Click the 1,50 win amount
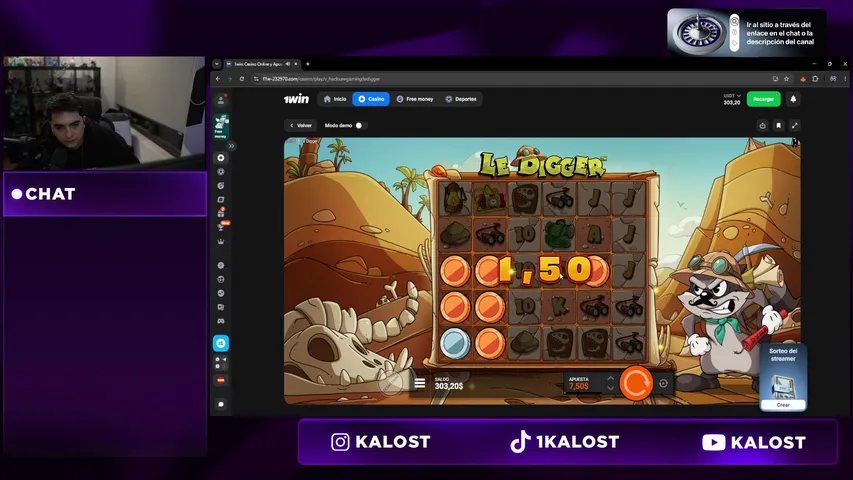The width and height of the screenshot is (853, 480). 546,269
